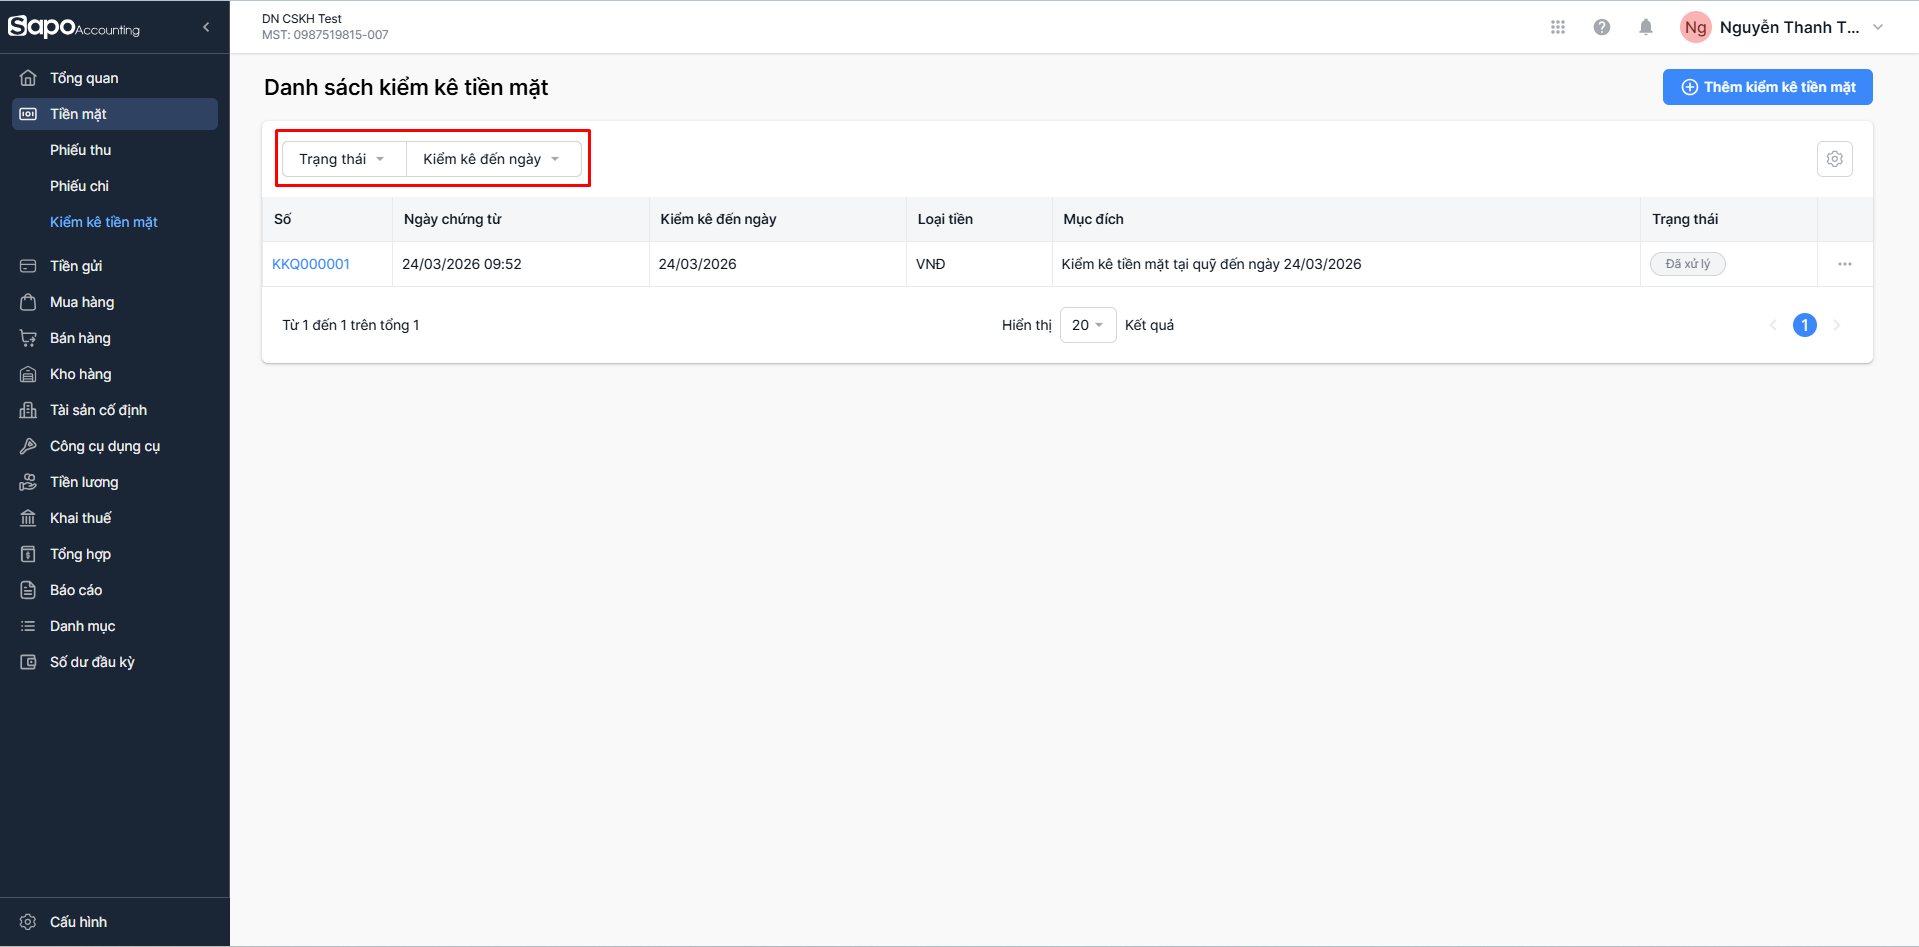Open the KKQ000001 document link
This screenshot has width=1919, height=947.
(311, 264)
